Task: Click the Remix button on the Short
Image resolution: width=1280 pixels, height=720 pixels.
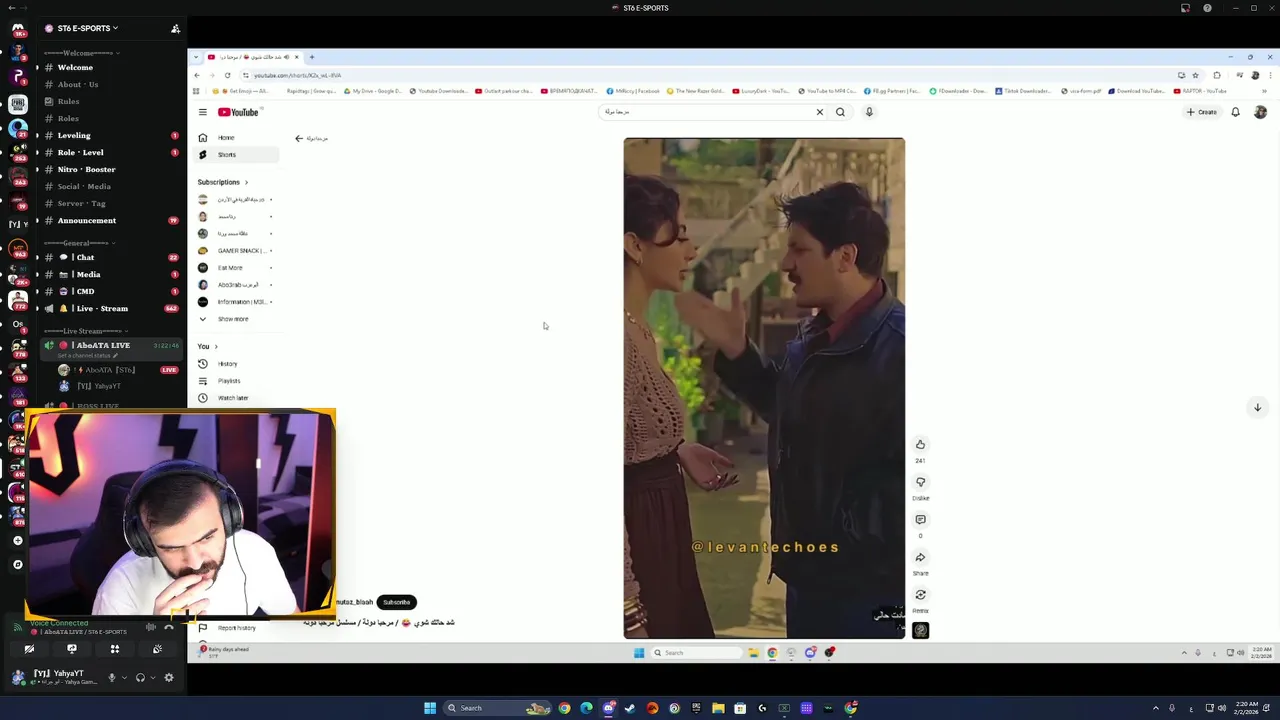Action: coord(921,595)
